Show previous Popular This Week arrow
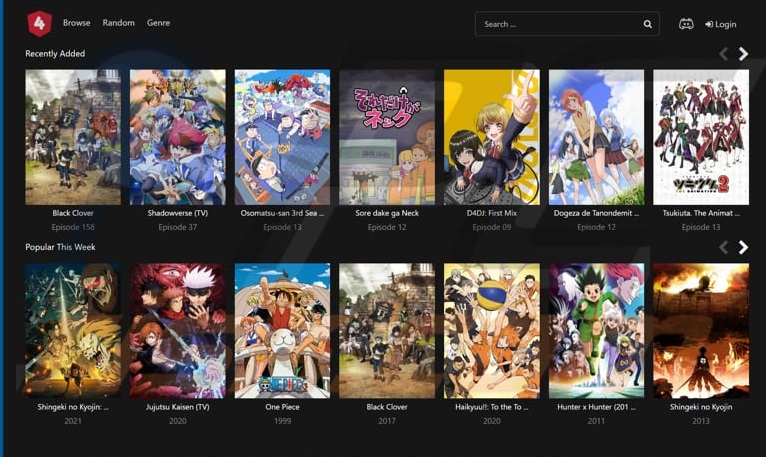 [x=723, y=247]
